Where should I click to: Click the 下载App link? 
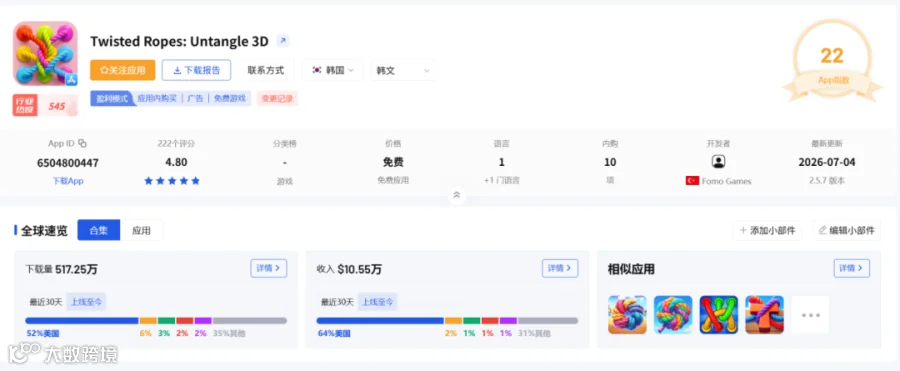68,181
